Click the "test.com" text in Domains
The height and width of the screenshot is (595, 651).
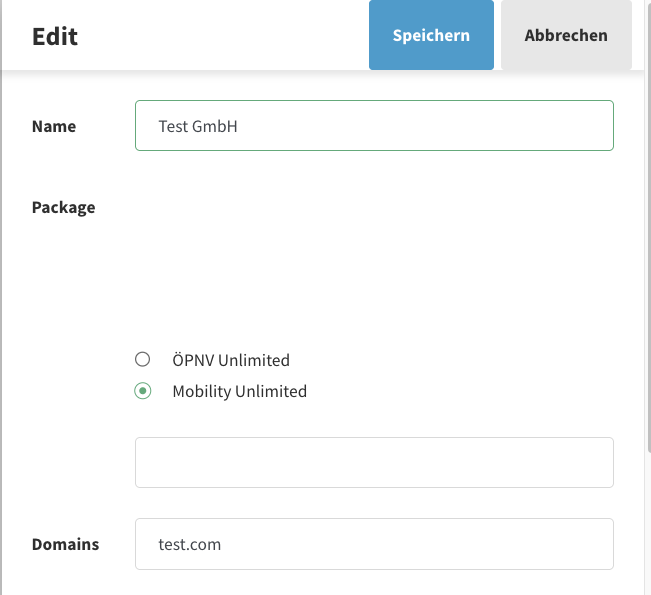(x=190, y=545)
